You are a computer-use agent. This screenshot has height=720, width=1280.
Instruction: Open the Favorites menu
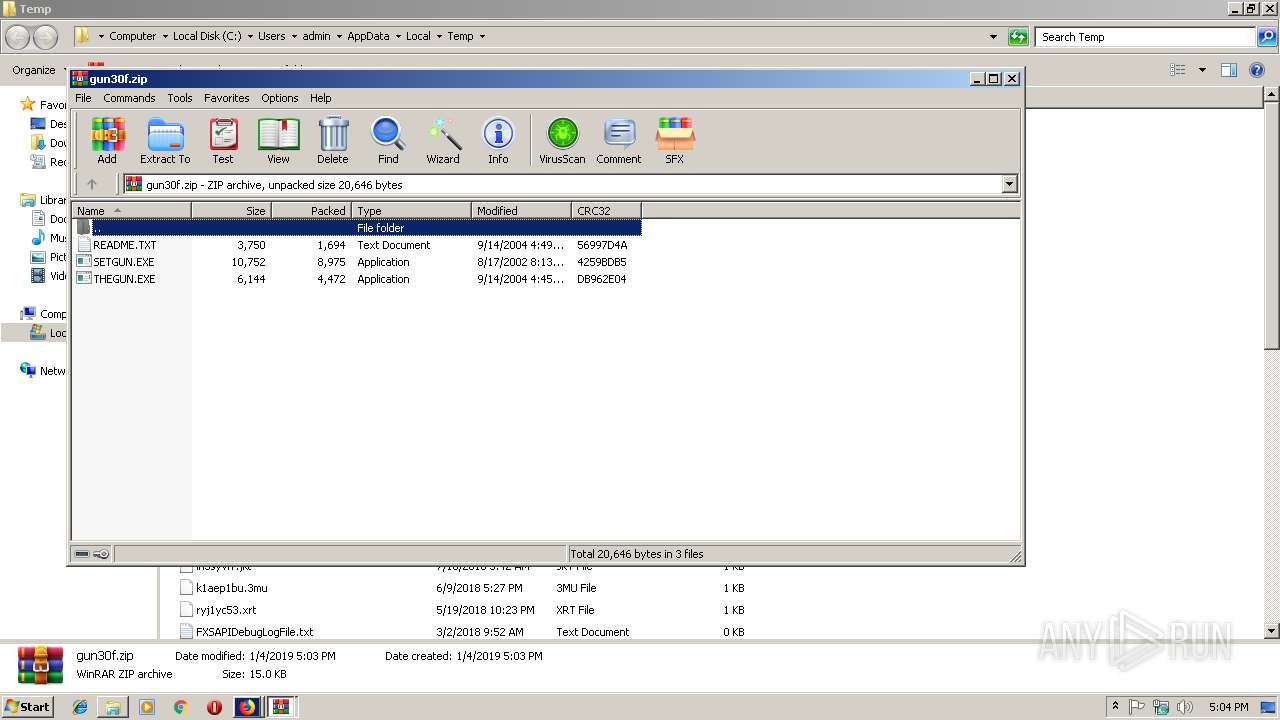227,98
